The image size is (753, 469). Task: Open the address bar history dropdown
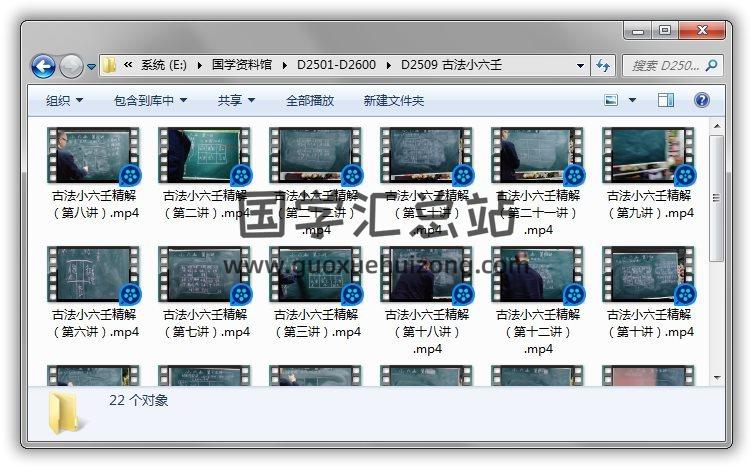[x=580, y=65]
